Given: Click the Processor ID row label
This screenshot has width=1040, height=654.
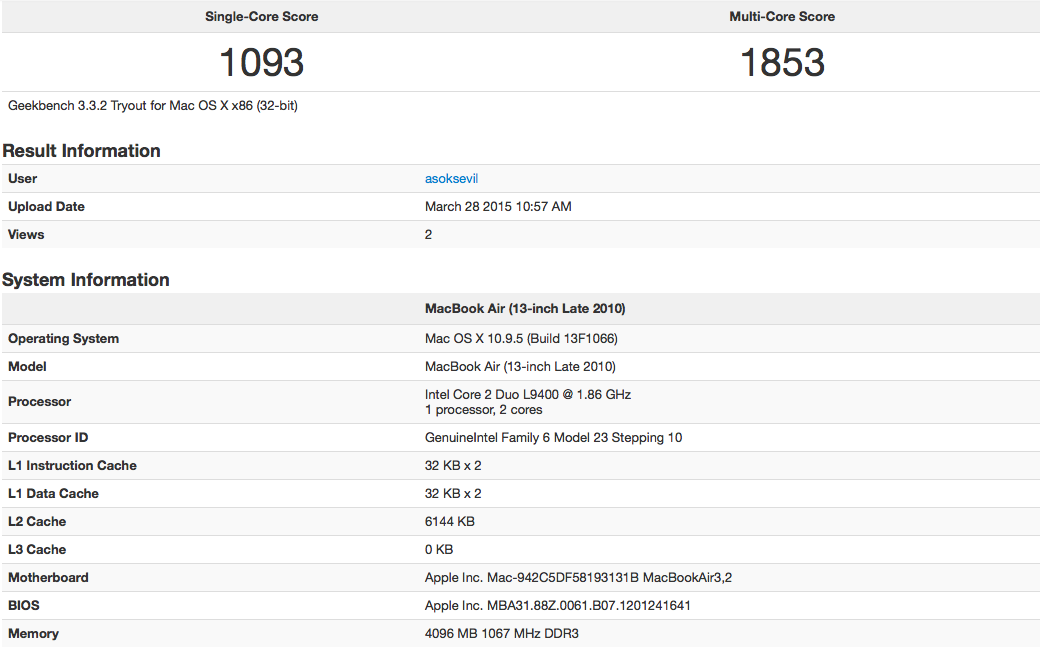Looking at the screenshot, I should click(x=48, y=438).
